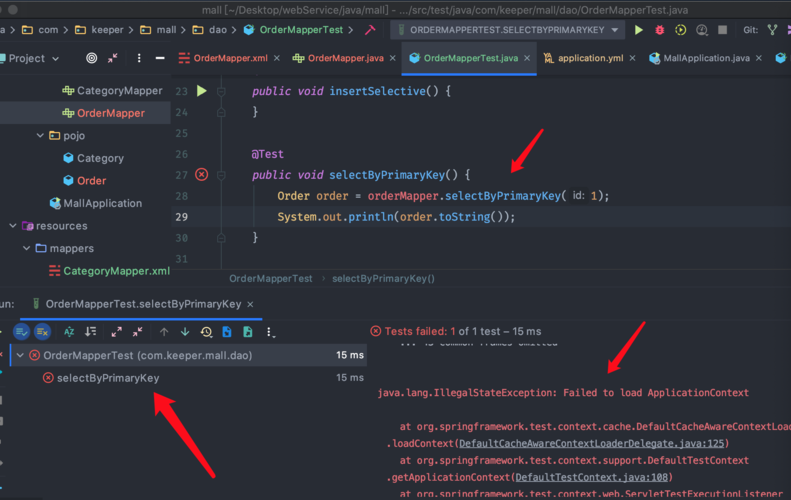Run insertSelective test from gutter
This screenshot has height=500, width=791.
(x=202, y=91)
